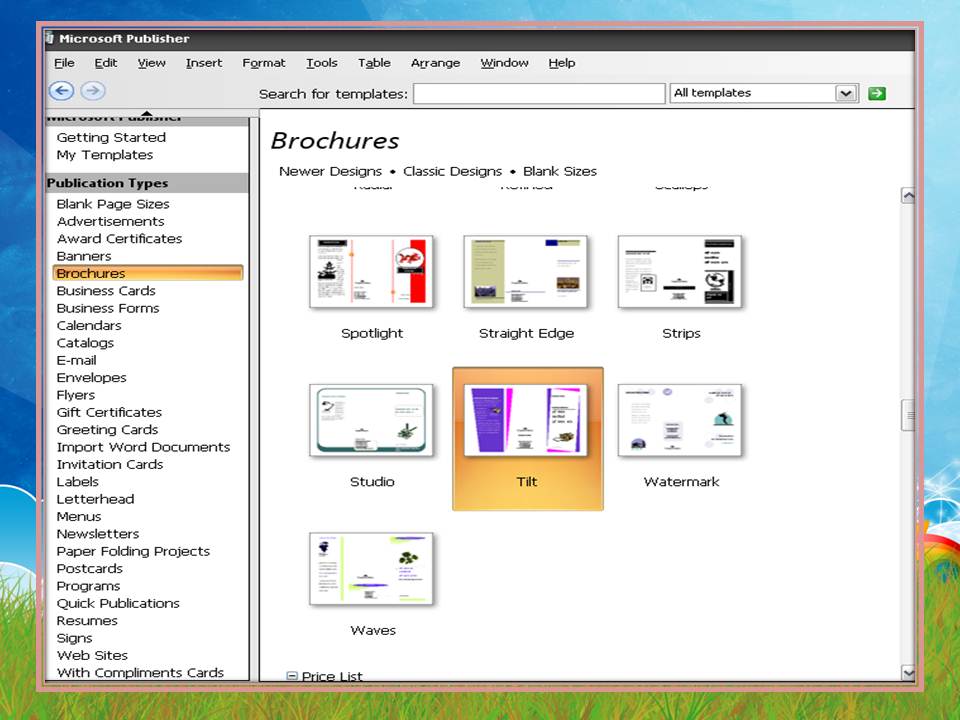This screenshot has width=960, height=720.
Task: Click the blue Back arrow button
Action: pyautogui.click(x=61, y=91)
